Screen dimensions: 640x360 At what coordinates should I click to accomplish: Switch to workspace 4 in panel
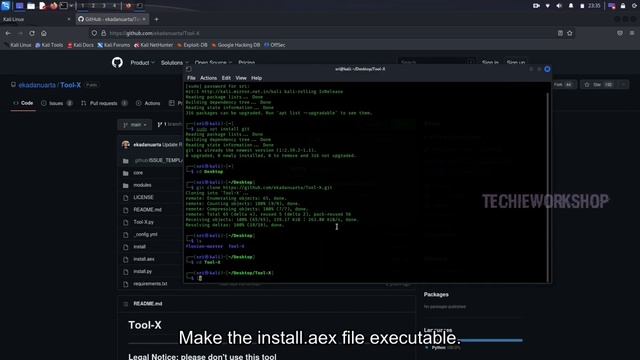pyautogui.click(x=114, y=6)
